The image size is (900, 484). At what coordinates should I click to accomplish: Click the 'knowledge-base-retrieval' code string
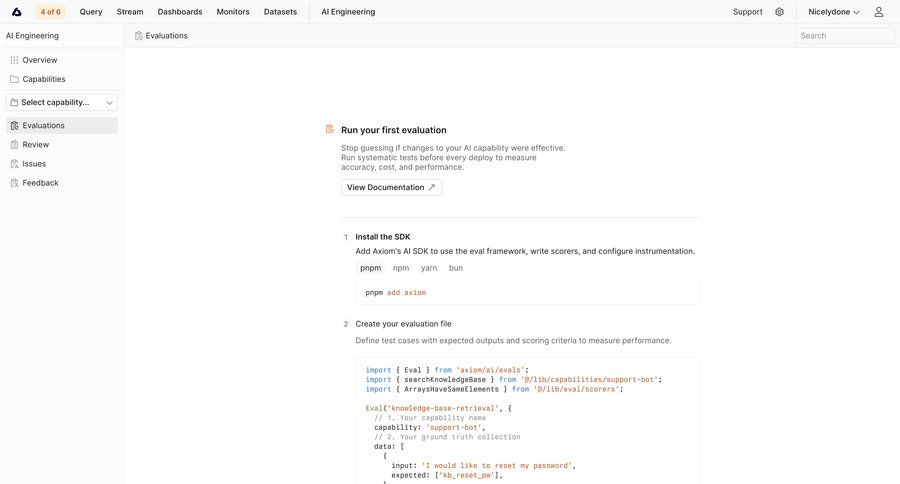coord(441,408)
